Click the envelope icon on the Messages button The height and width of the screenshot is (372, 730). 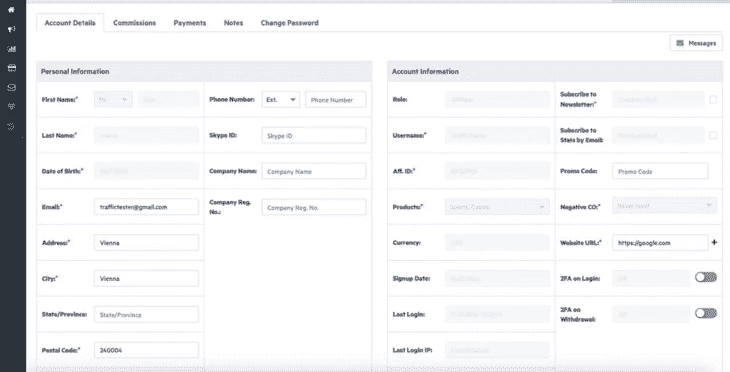pos(680,43)
